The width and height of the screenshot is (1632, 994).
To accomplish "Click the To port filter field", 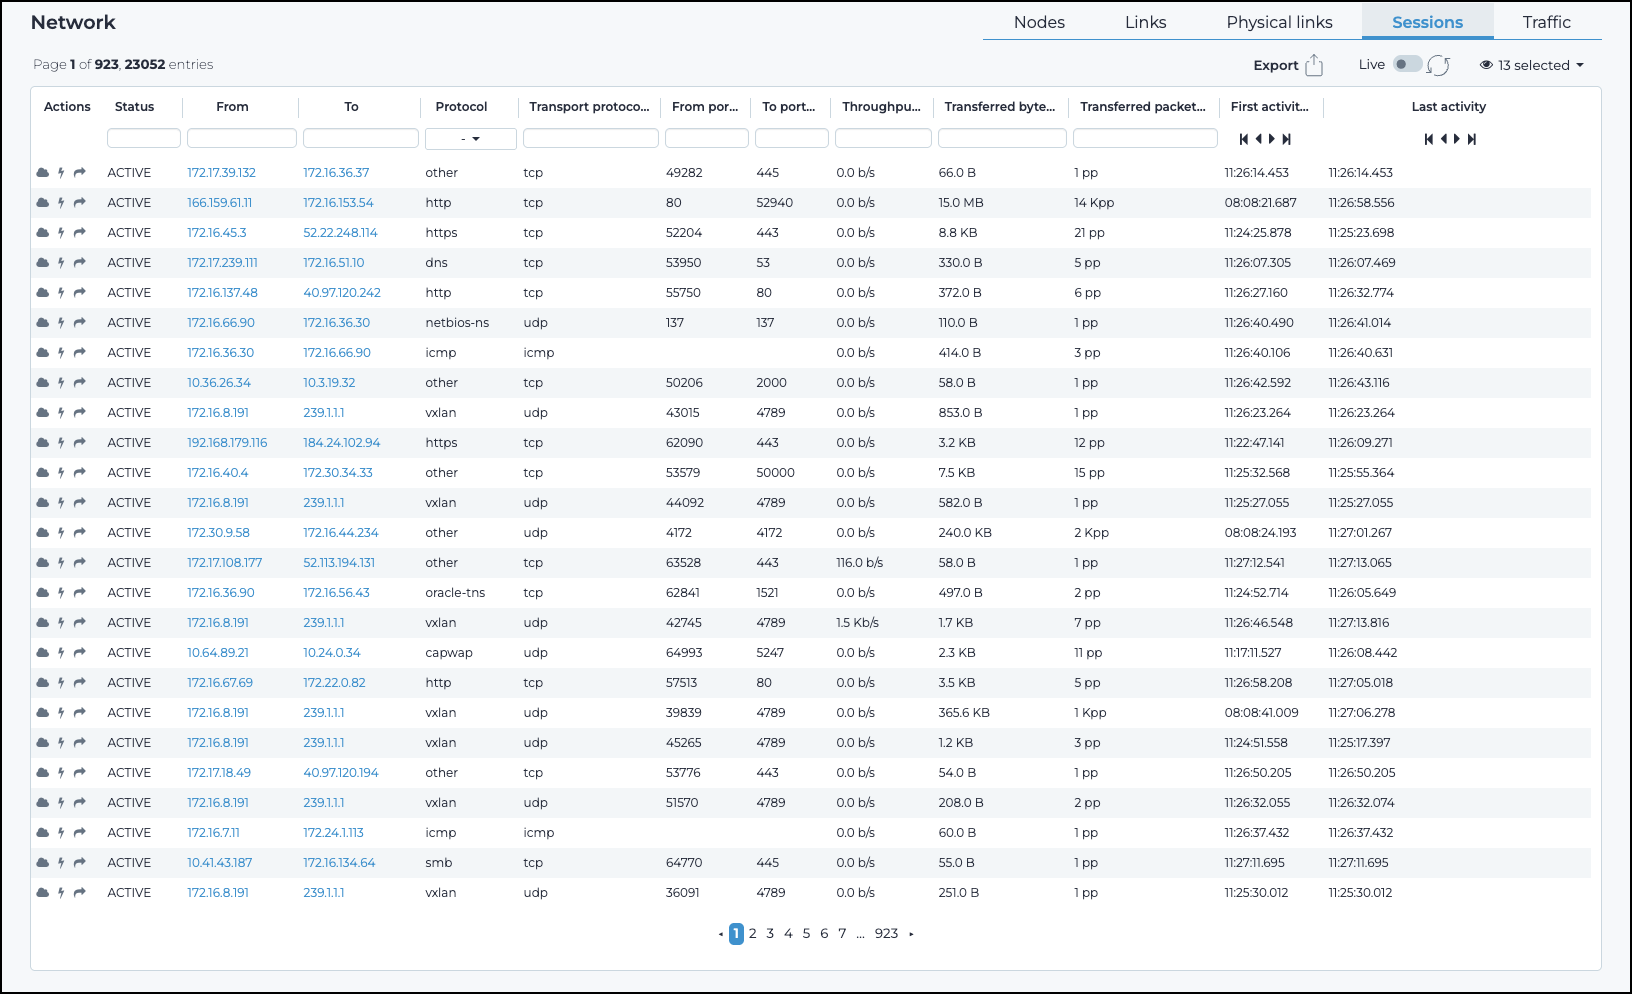I will coord(792,139).
